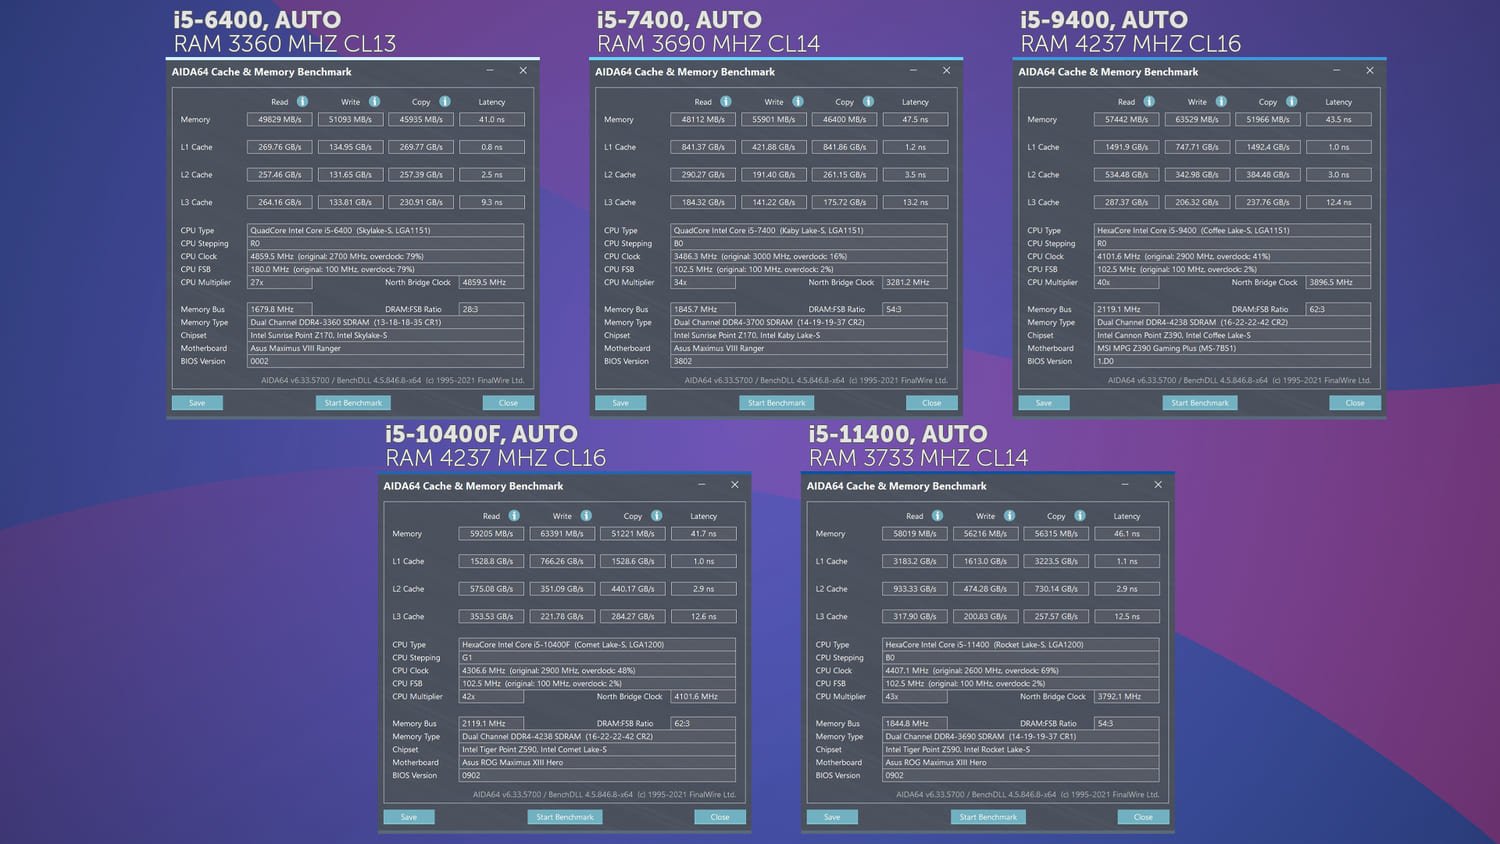Screen dimensions: 1500x844
Task: Show Copy info in the i5-10400F window
Action: [x=657, y=515]
